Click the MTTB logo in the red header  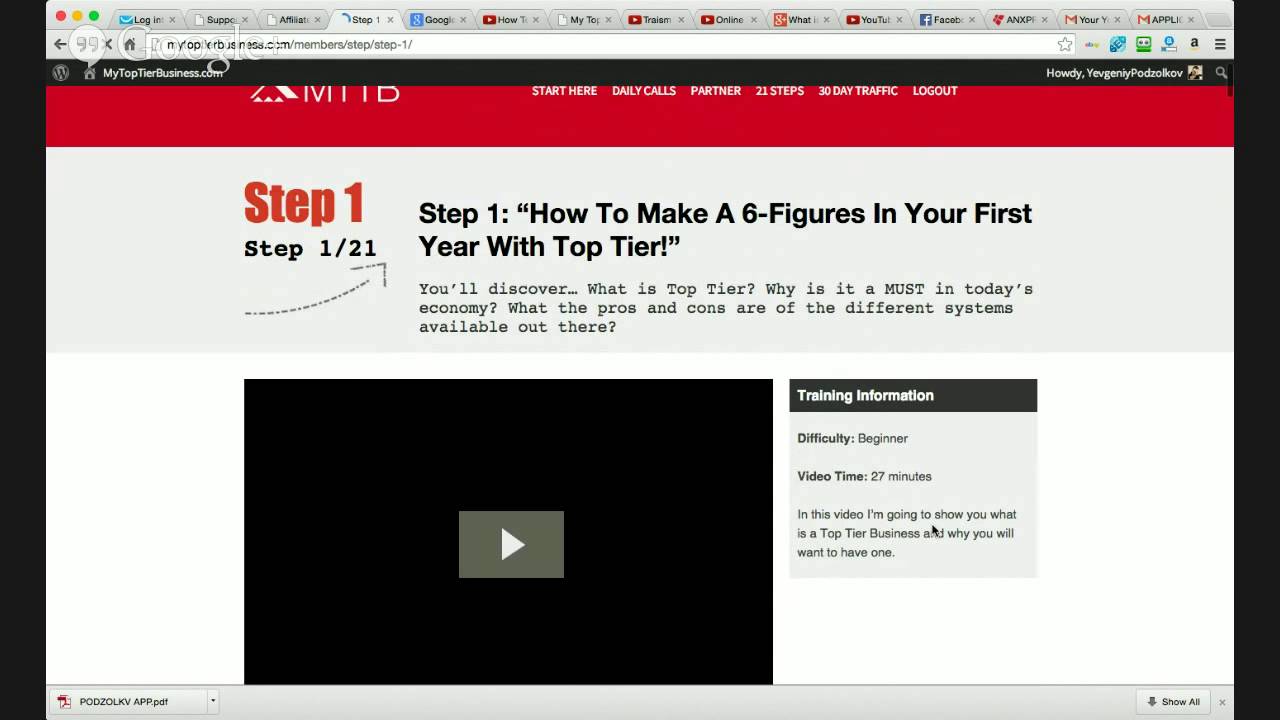[325, 93]
